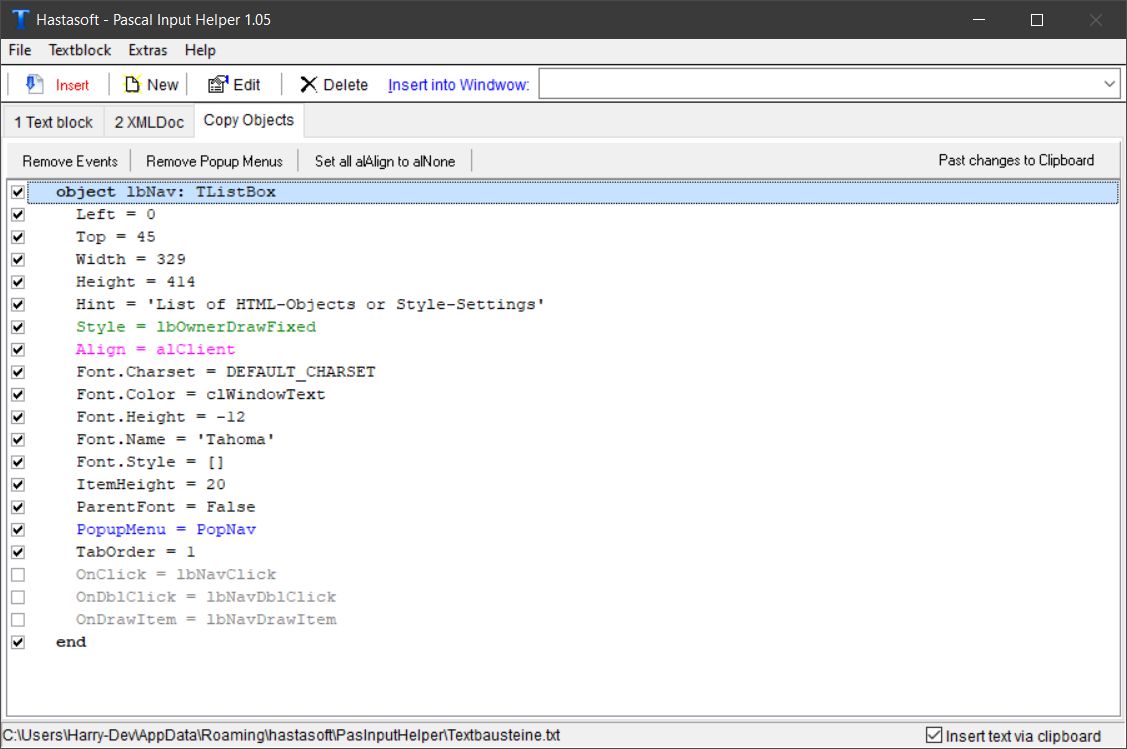Click the Textbausteine.txt path in status bar

click(281, 735)
